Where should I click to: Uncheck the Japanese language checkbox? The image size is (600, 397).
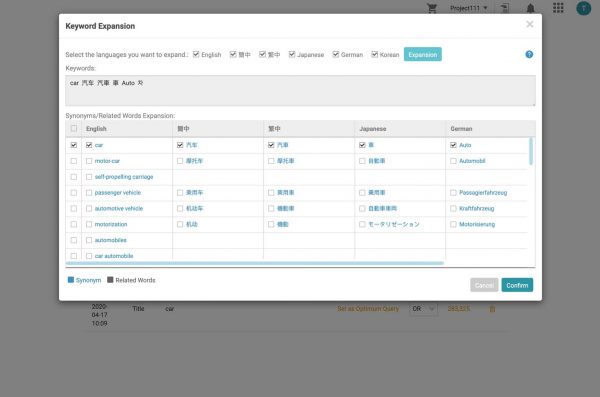tap(292, 54)
